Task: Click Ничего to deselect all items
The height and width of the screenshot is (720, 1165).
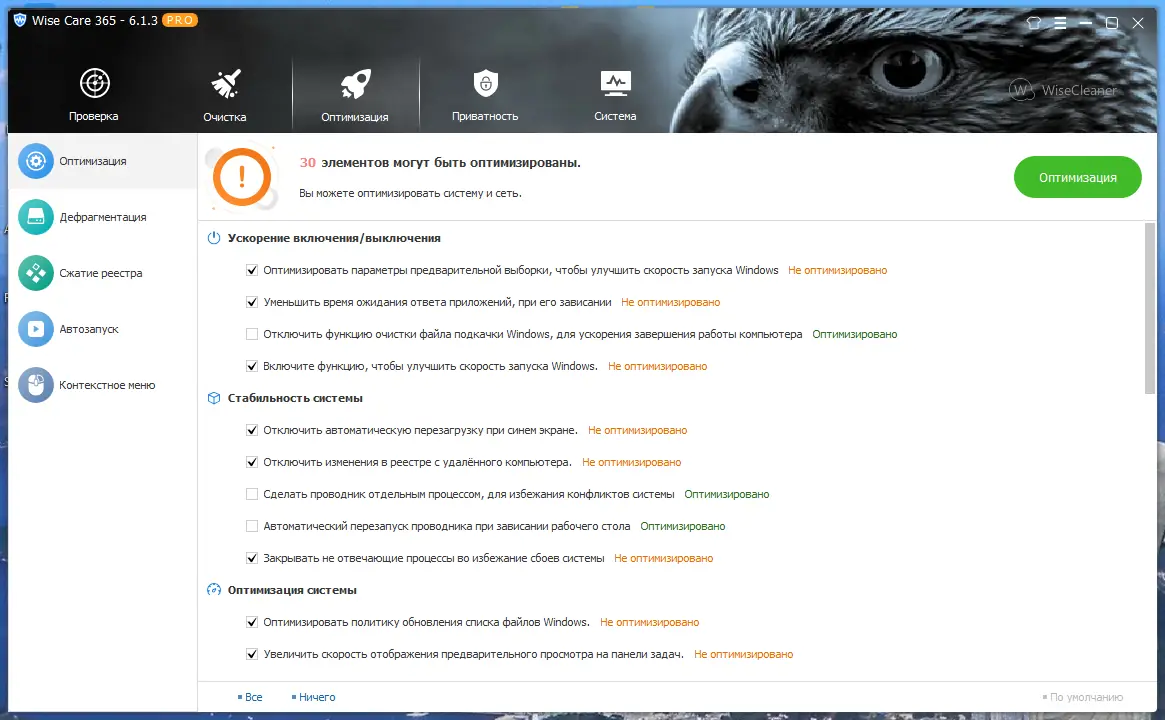Action: pyautogui.click(x=316, y=696)
